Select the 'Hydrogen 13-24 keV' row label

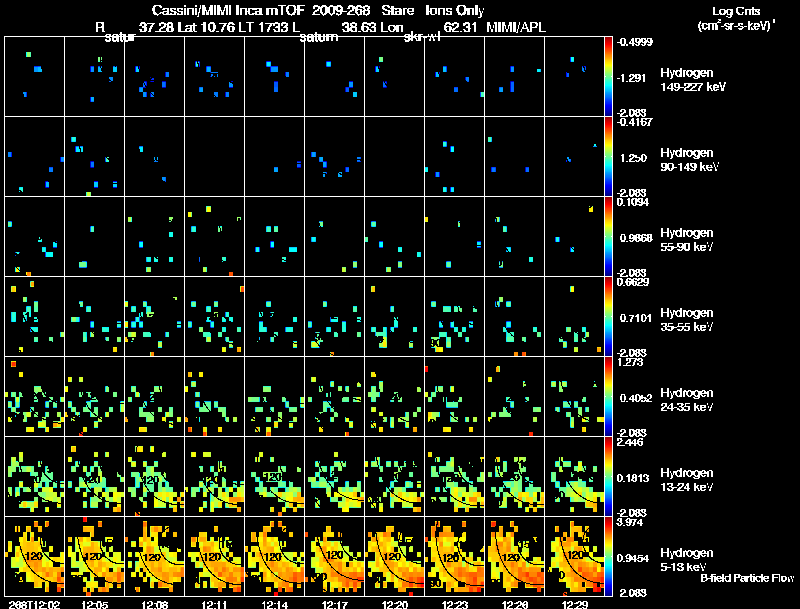pos(687,480)
